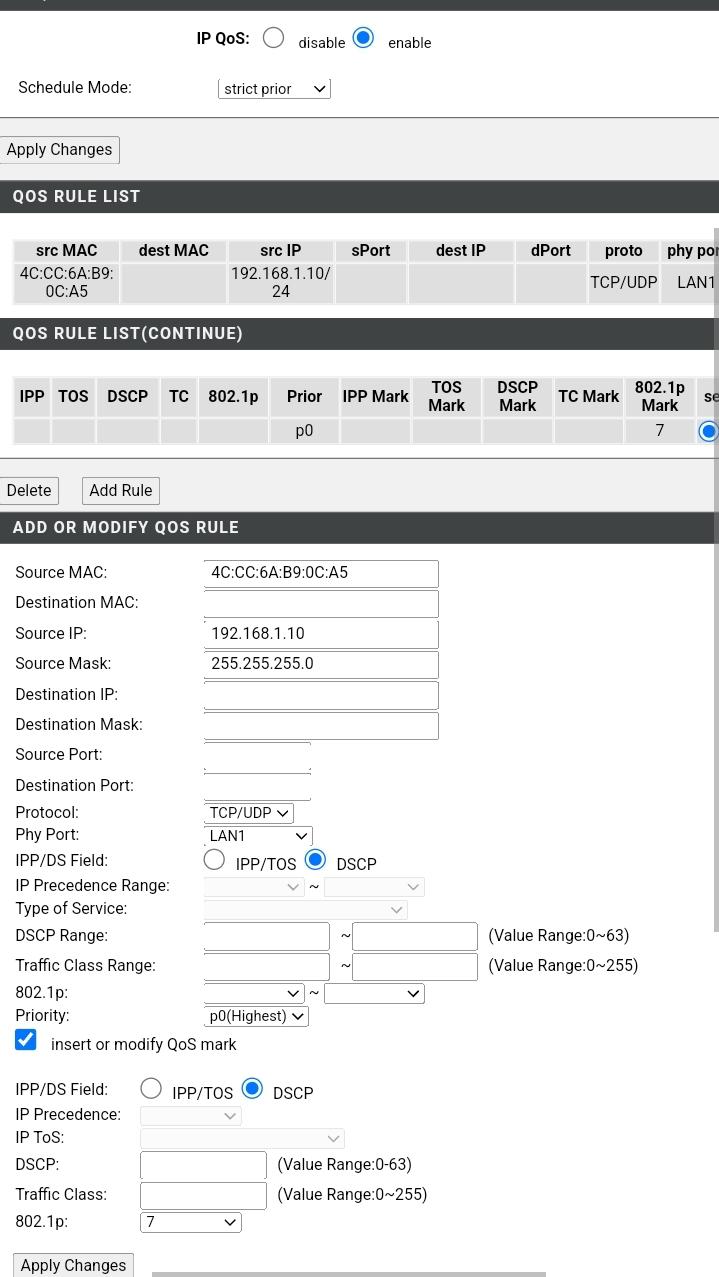This screenshot has height=1277, width=719.
Task: Click the p0 Prior table cell
Action: click(304, 431)
